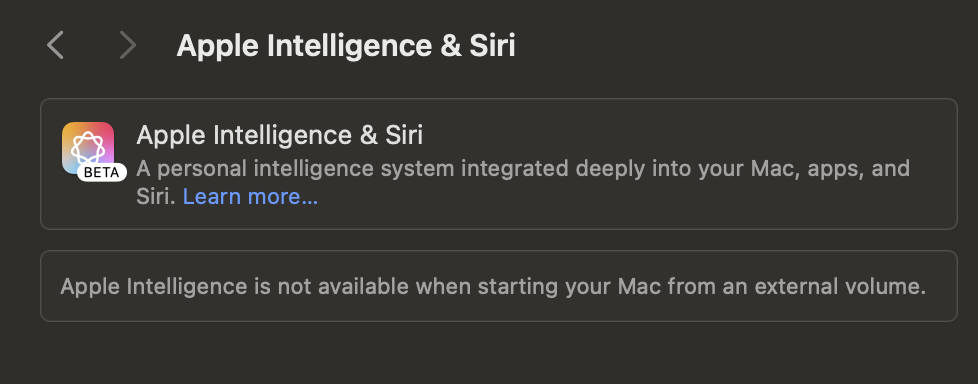Go back using the left chevron
The width and height of the screenshot is (978, 384).
click(x=56, y=46)
